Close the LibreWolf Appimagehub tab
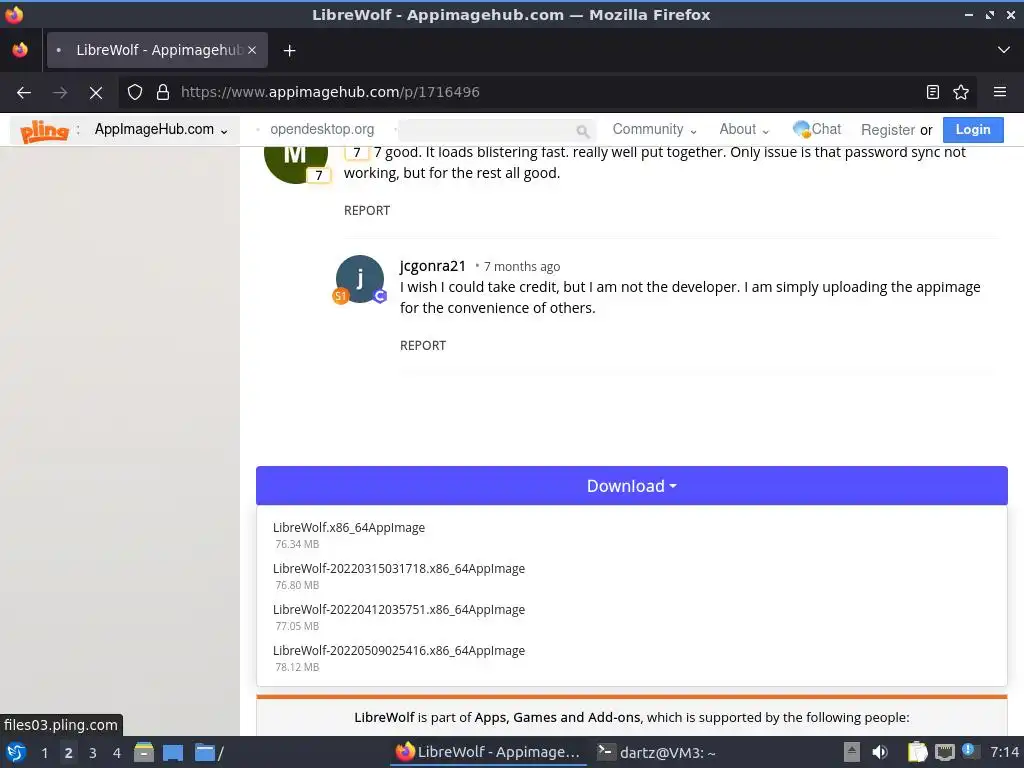The width and height of the screenshot is (1024, 768). coord(252,50)
